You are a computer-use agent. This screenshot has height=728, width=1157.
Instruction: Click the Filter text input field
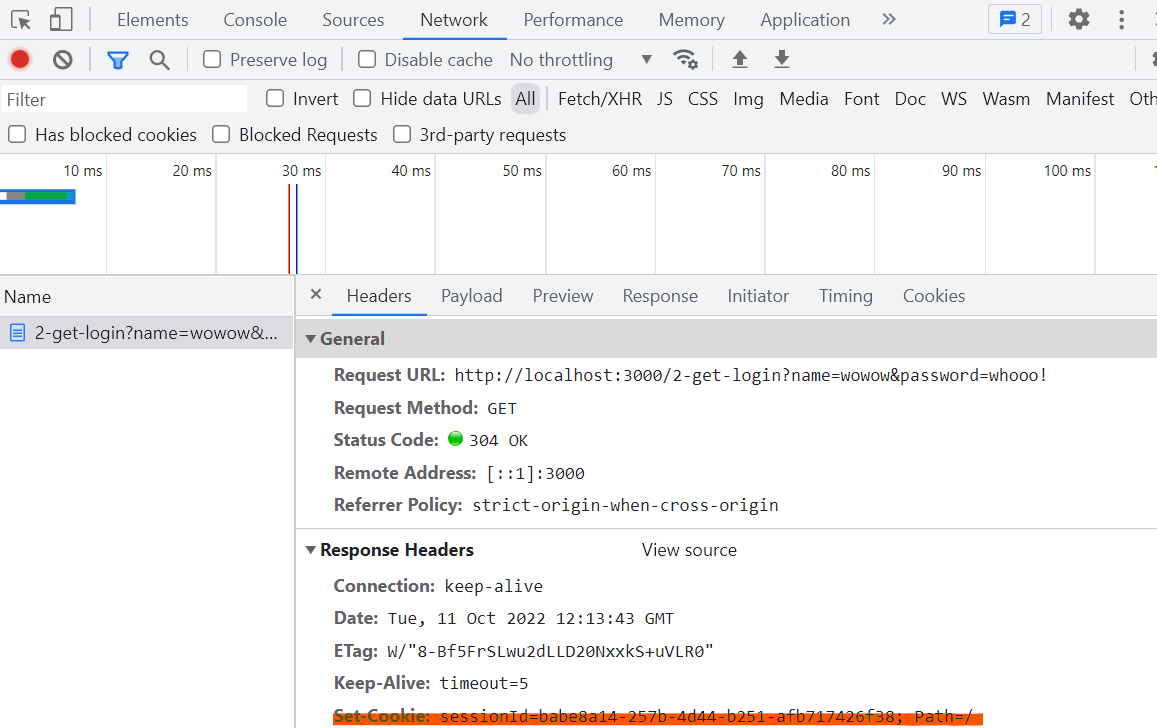coord(125,99)
